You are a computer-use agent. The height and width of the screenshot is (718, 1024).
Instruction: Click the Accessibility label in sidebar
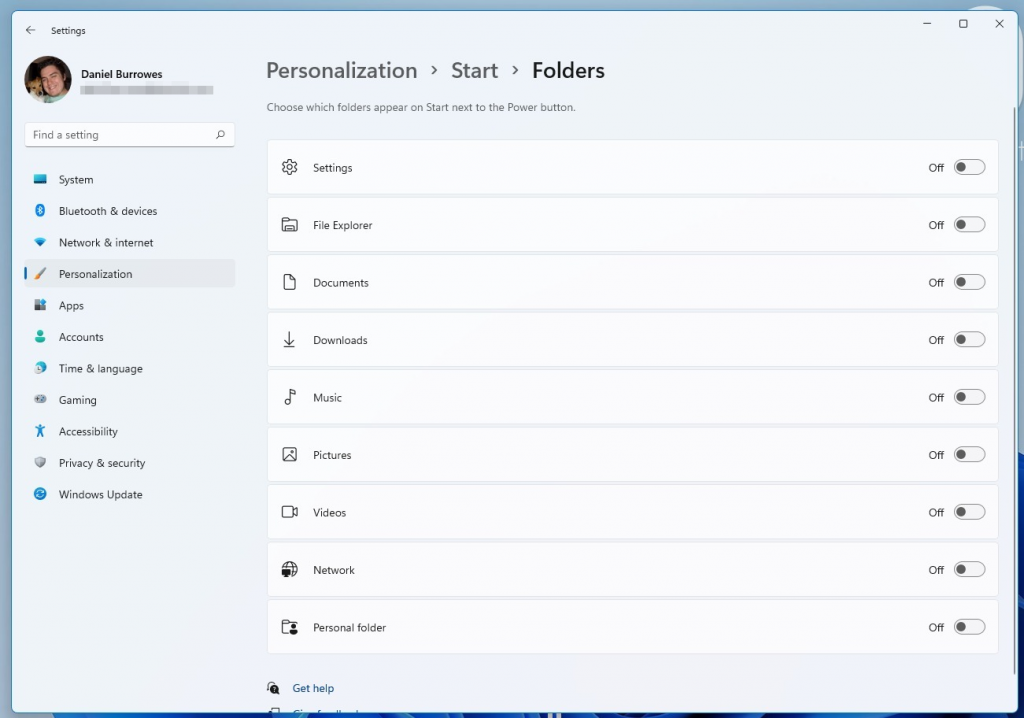[x=88, y=431]
